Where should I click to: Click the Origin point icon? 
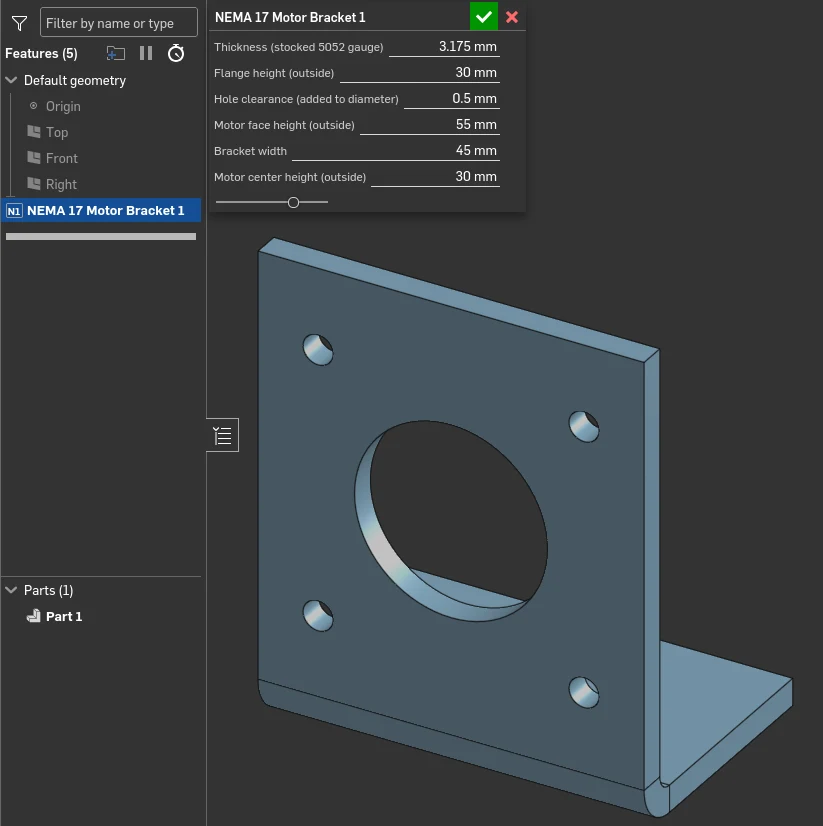[33, 106]
